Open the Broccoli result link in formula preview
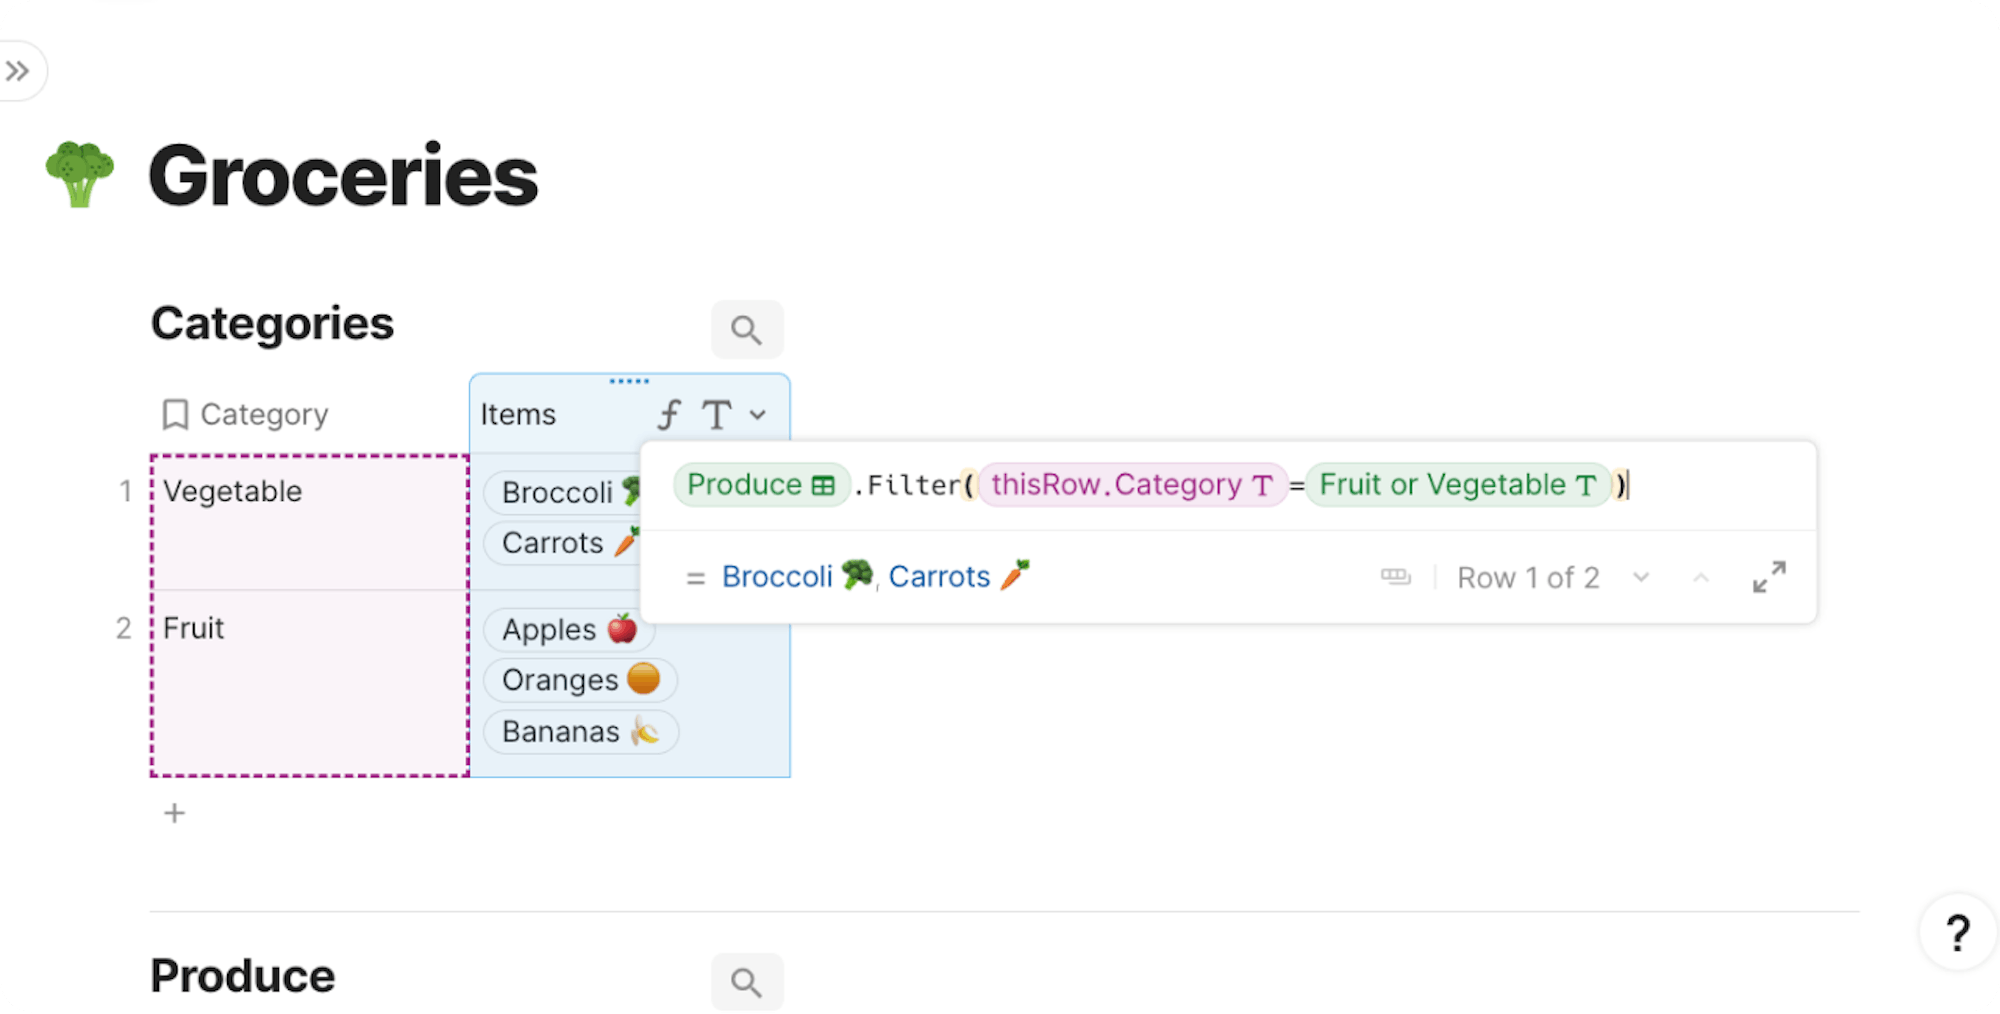Screen dimensions: 2000x1014 (x=797, y=576)
